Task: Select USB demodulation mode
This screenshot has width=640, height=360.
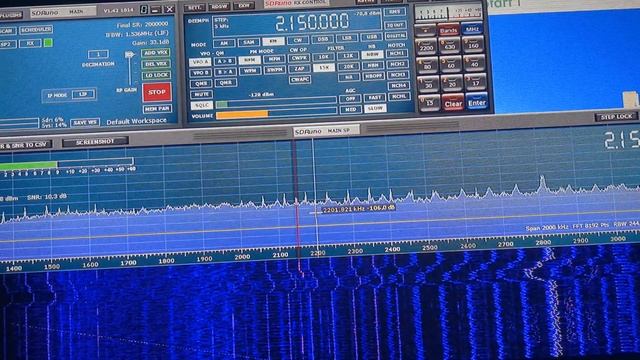Action: pyautogui.click(x=371, y=37)
